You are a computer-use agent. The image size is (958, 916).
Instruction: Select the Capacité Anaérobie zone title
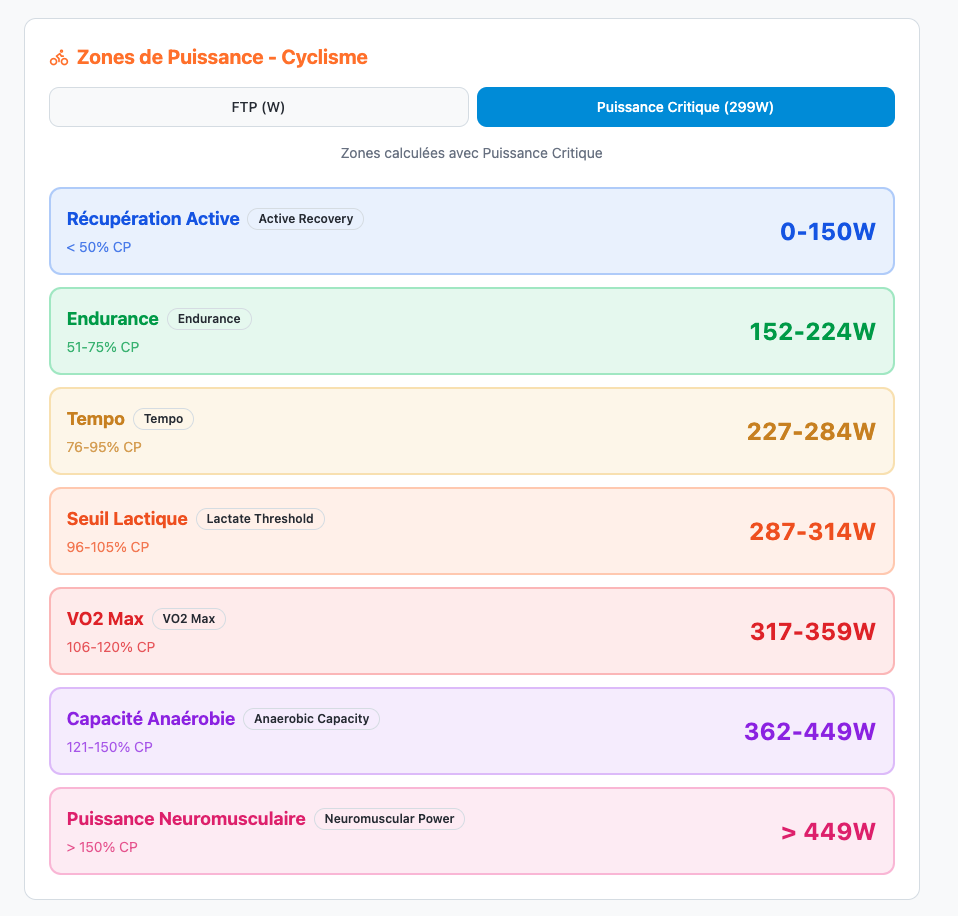[151, 719]
